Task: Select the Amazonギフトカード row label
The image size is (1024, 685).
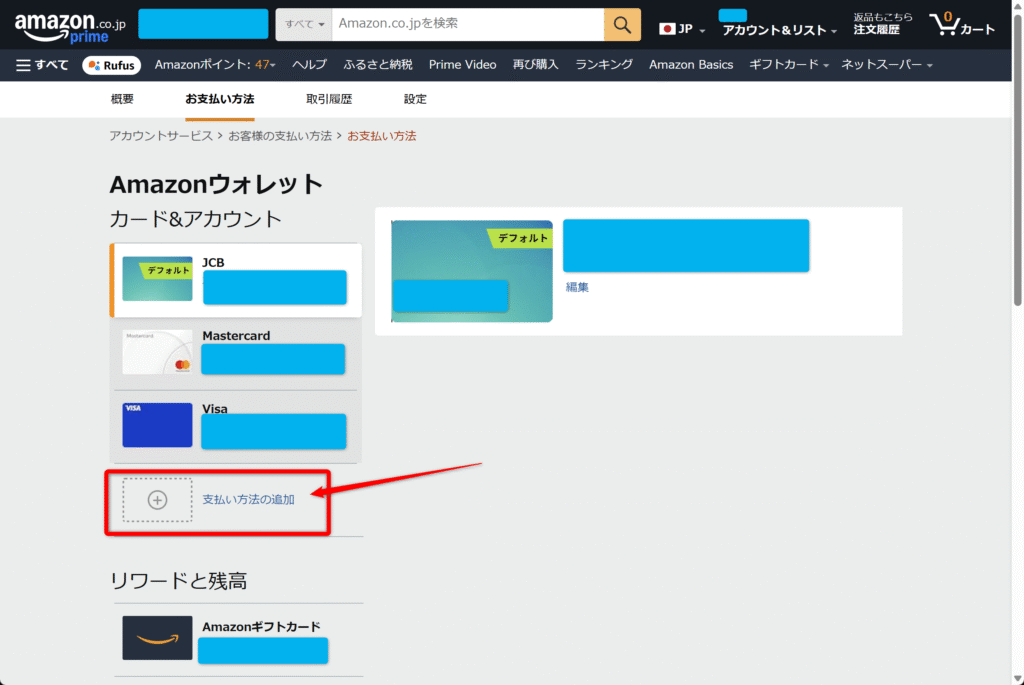Action: (x=261, y=627)
